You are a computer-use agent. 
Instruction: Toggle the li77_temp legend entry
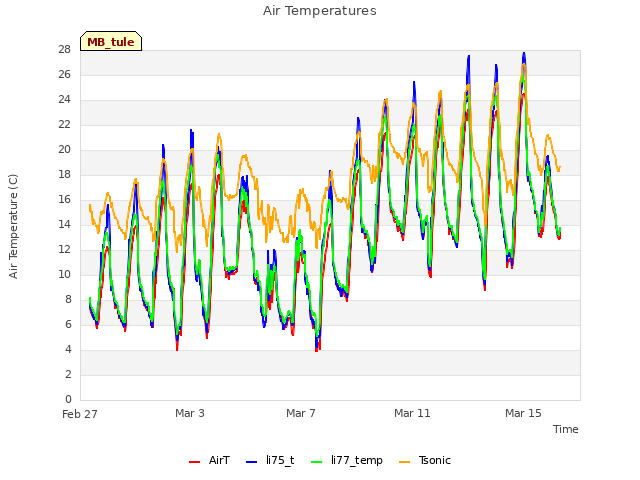coord(347,460)
